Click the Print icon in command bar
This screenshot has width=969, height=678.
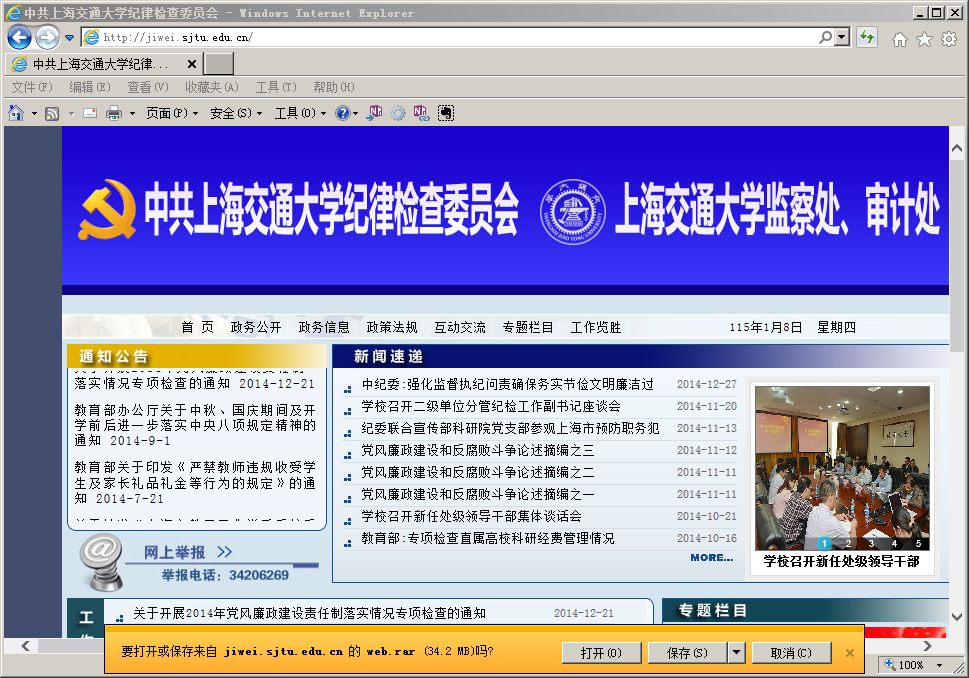point(114,113)
